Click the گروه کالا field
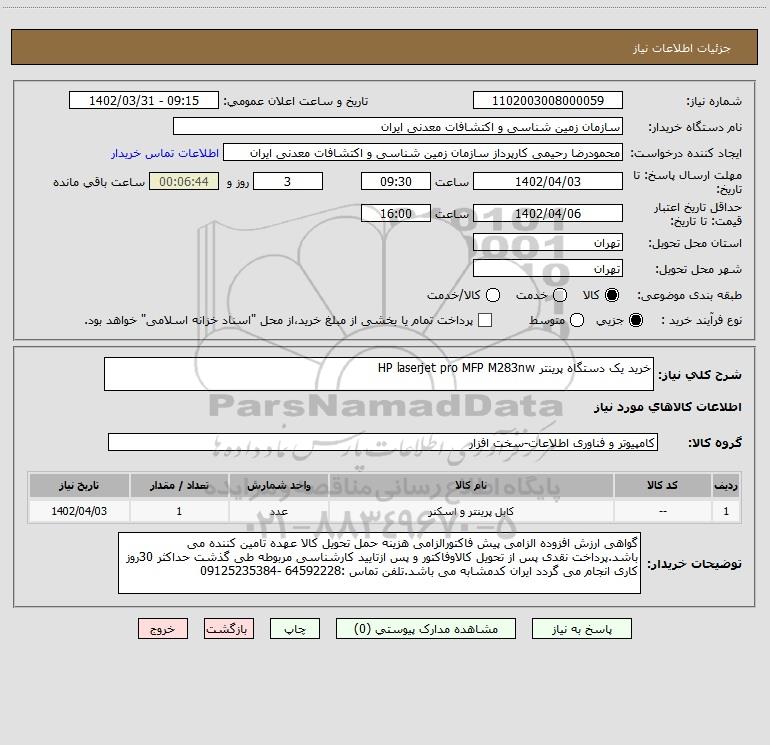The width and height of the screenshot is (770, 745). pos(383,442)
